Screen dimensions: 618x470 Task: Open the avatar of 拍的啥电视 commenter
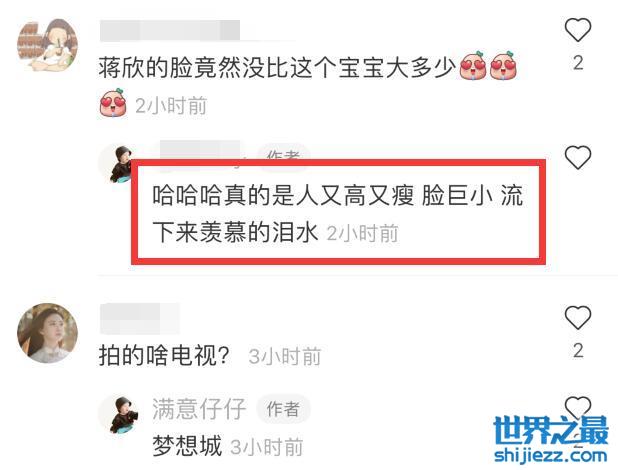[x=48, y=333]
